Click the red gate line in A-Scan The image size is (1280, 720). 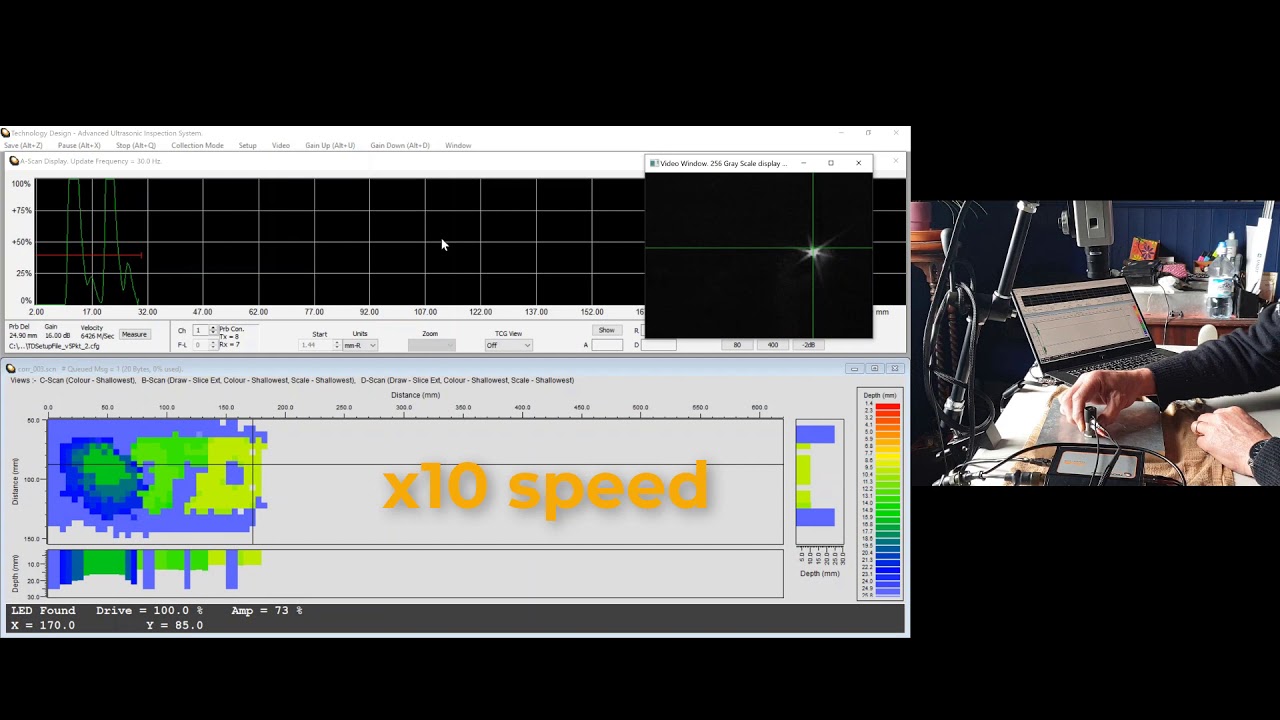click(x=88, y=255)
